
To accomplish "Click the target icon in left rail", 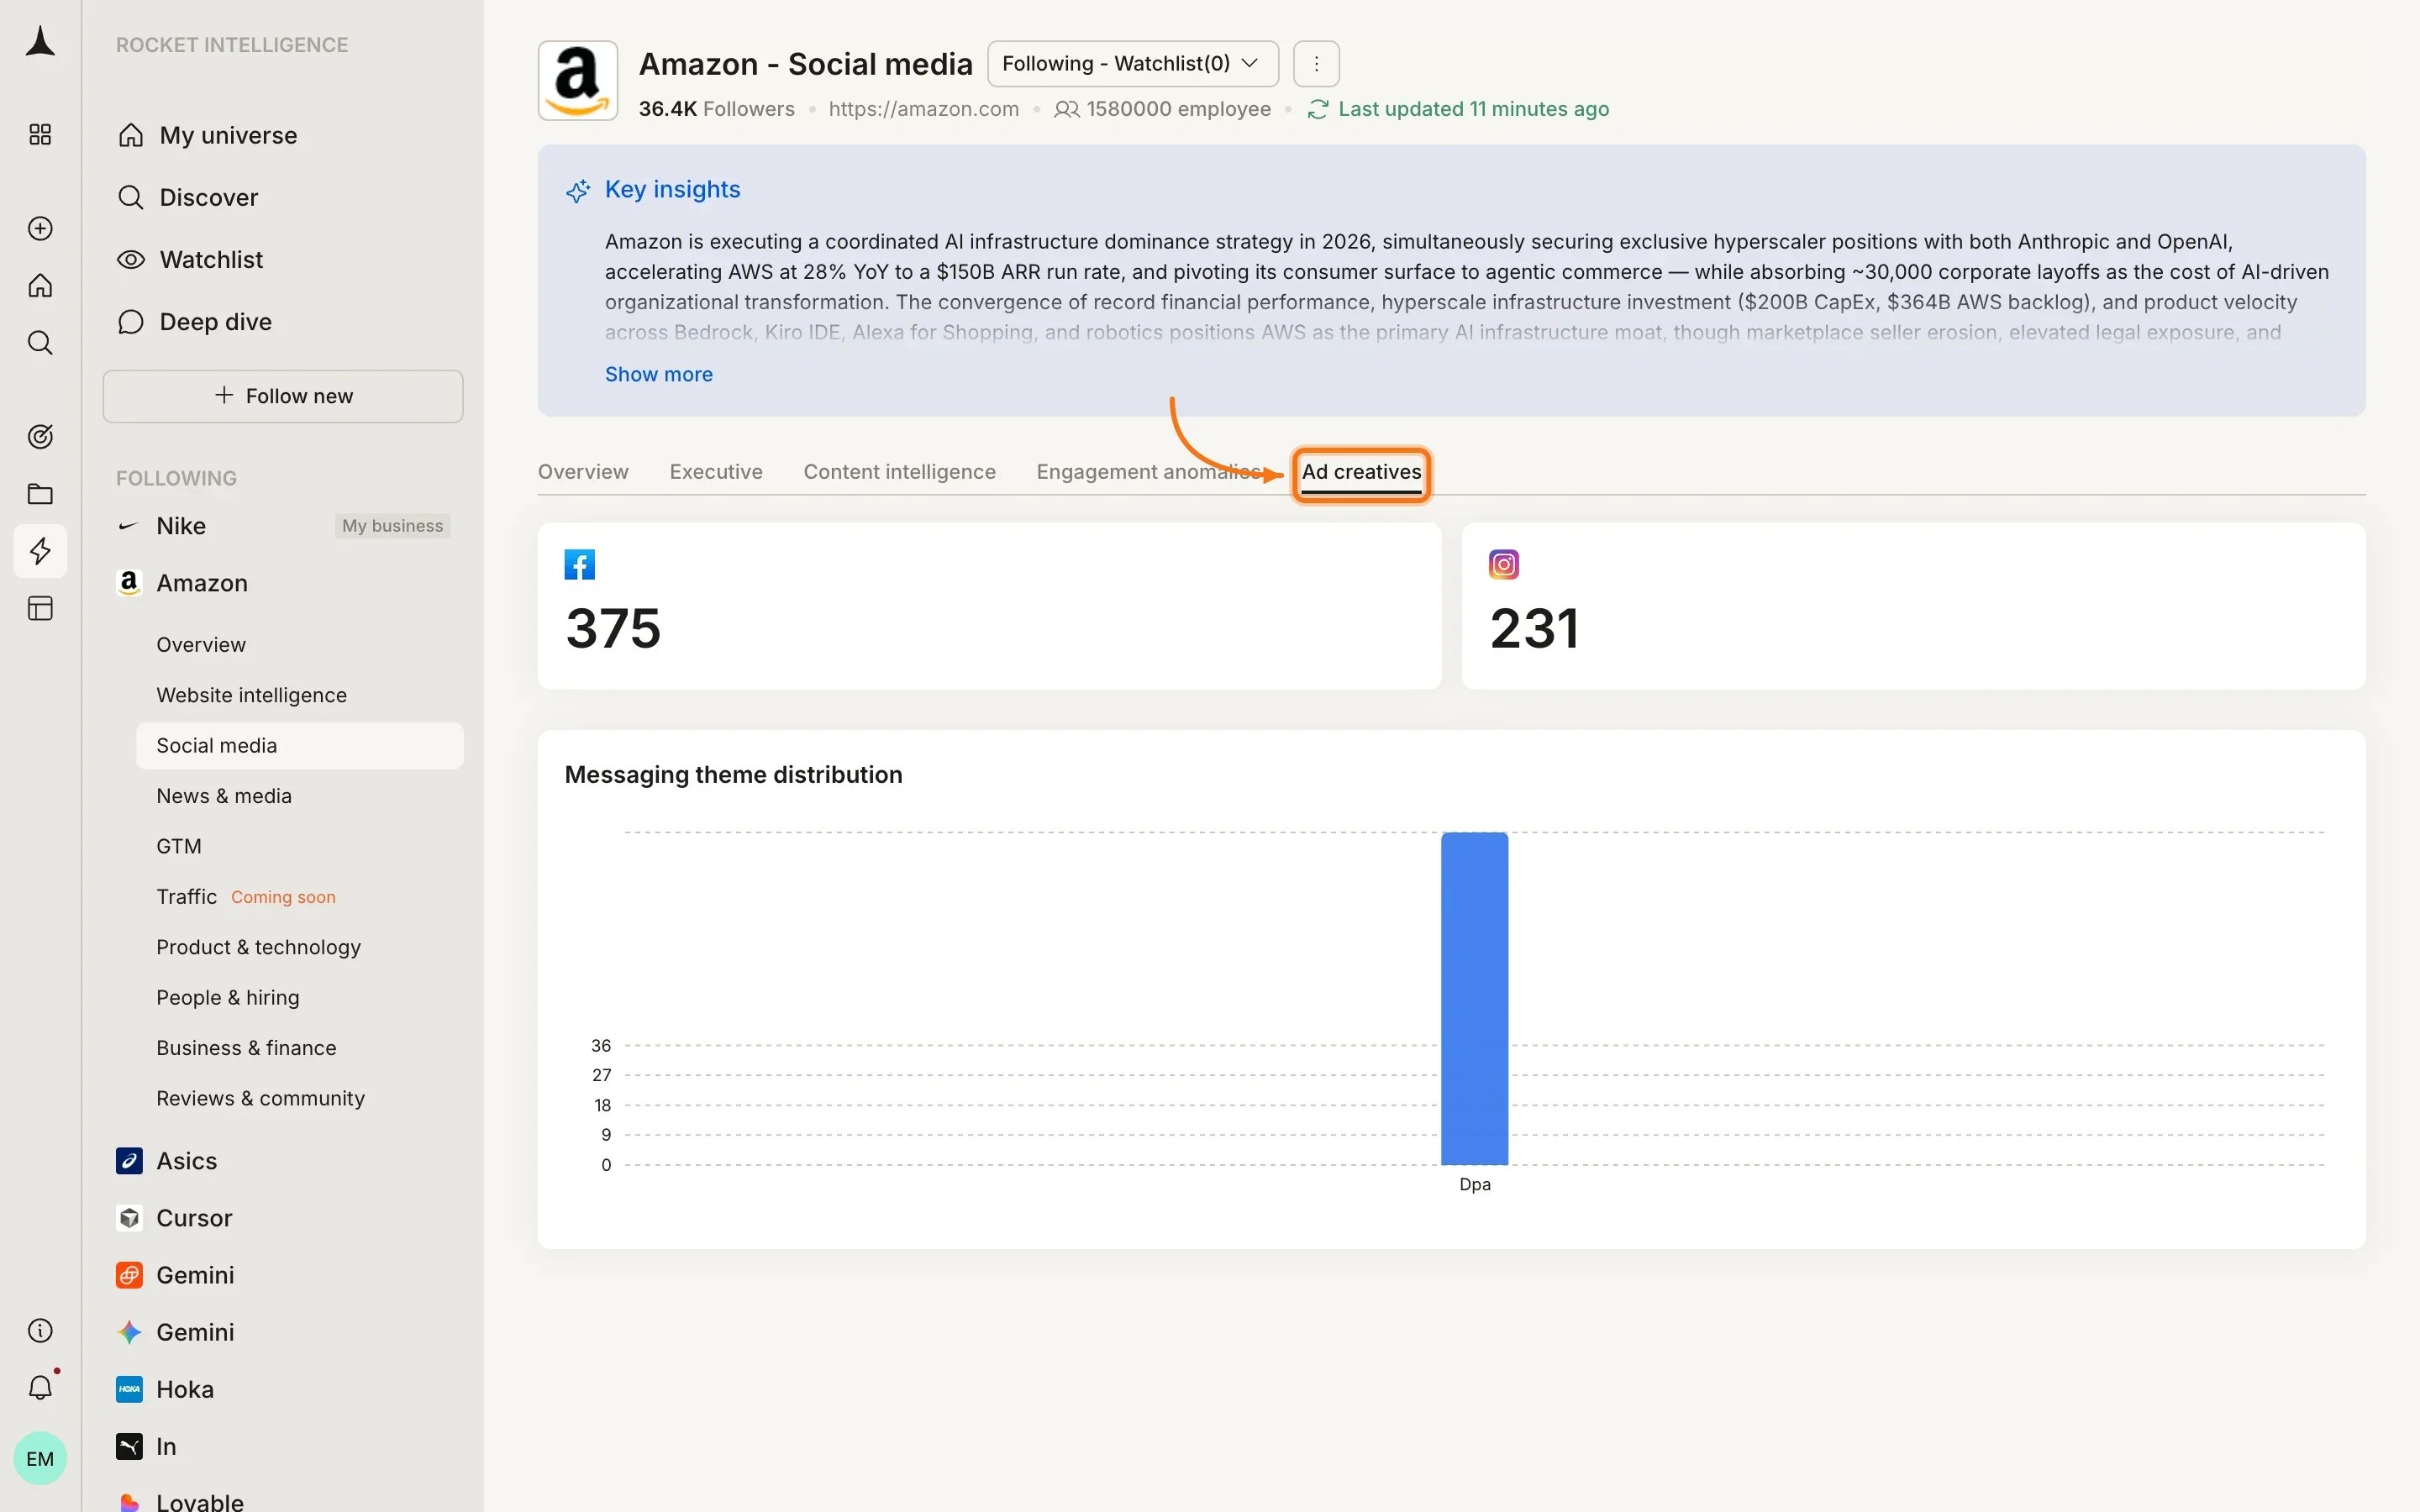I will click(40, 436).
